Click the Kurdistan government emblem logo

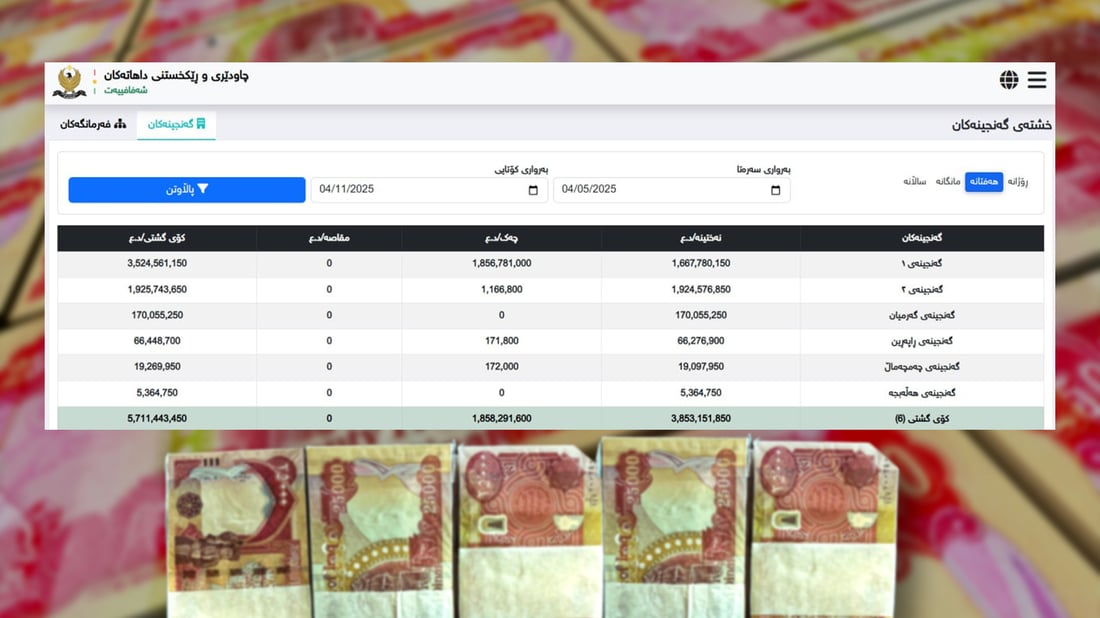coord(69,82)
